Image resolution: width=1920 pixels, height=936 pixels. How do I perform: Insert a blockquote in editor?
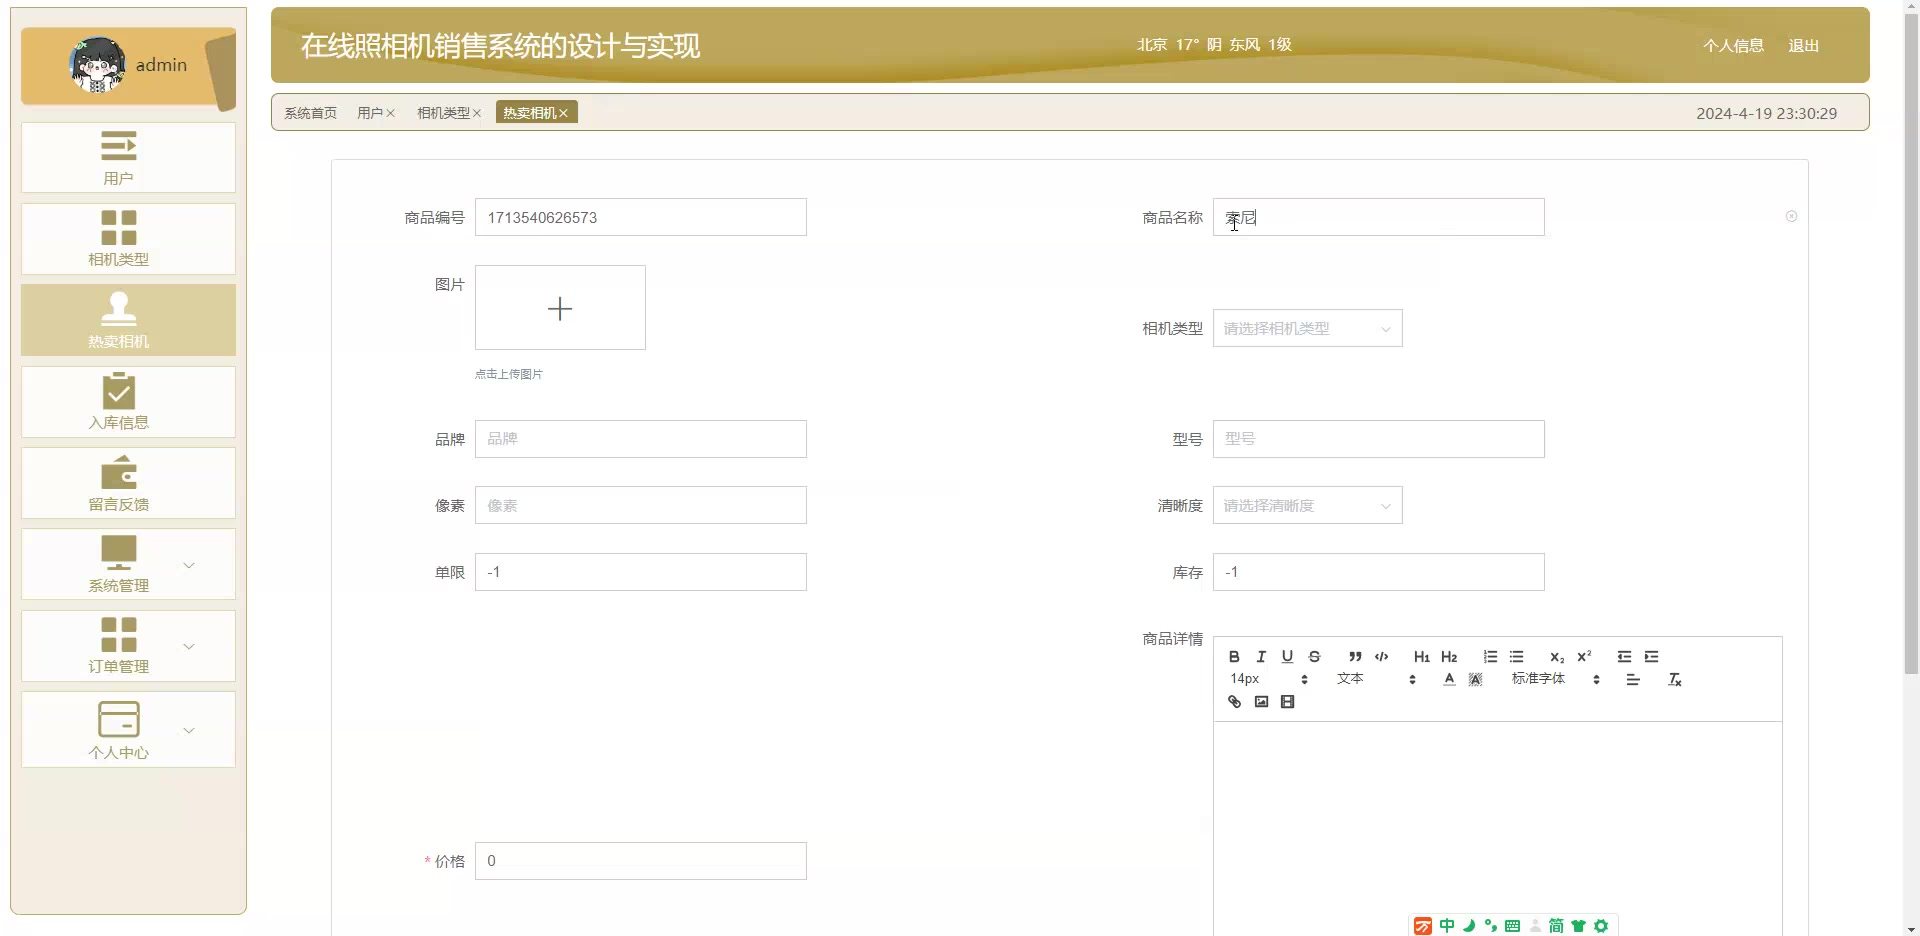pos(1354,657)
